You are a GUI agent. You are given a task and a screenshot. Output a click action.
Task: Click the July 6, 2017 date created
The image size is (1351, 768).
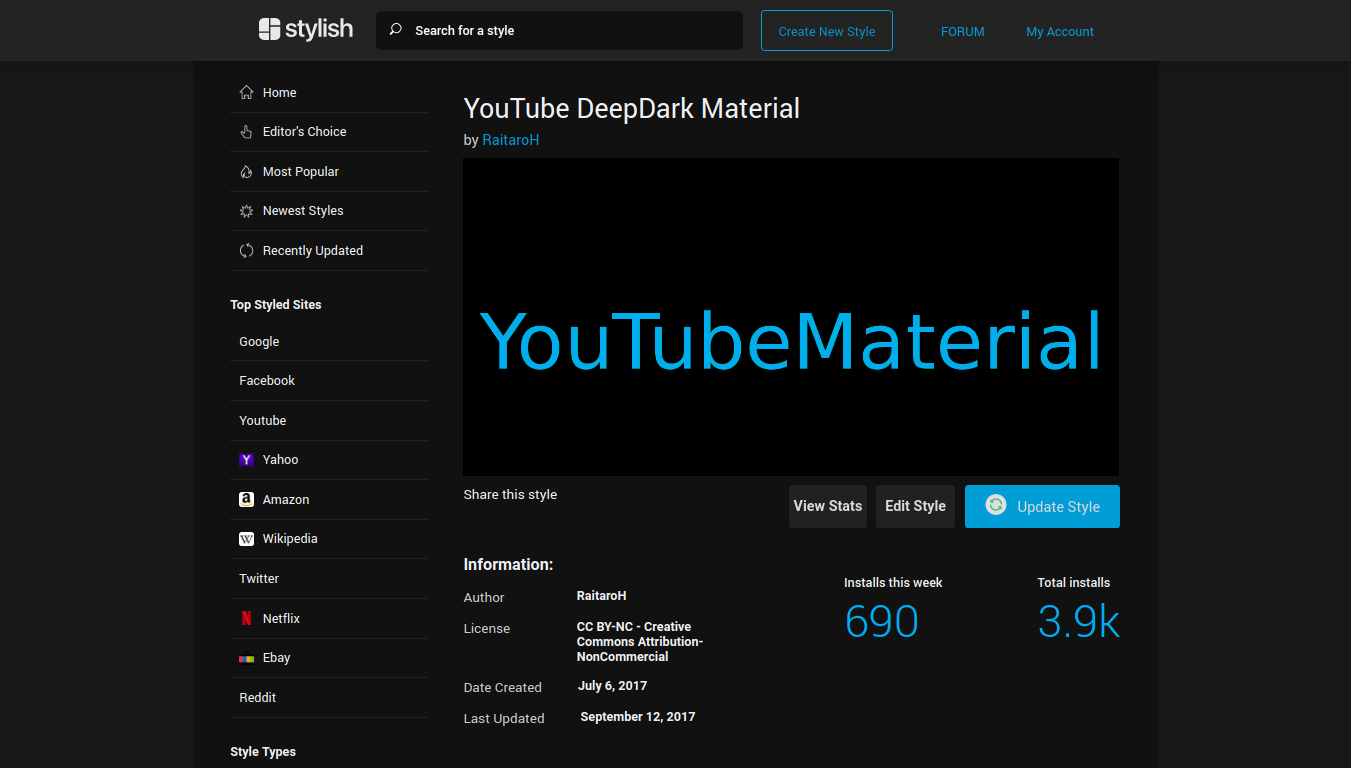613,686
